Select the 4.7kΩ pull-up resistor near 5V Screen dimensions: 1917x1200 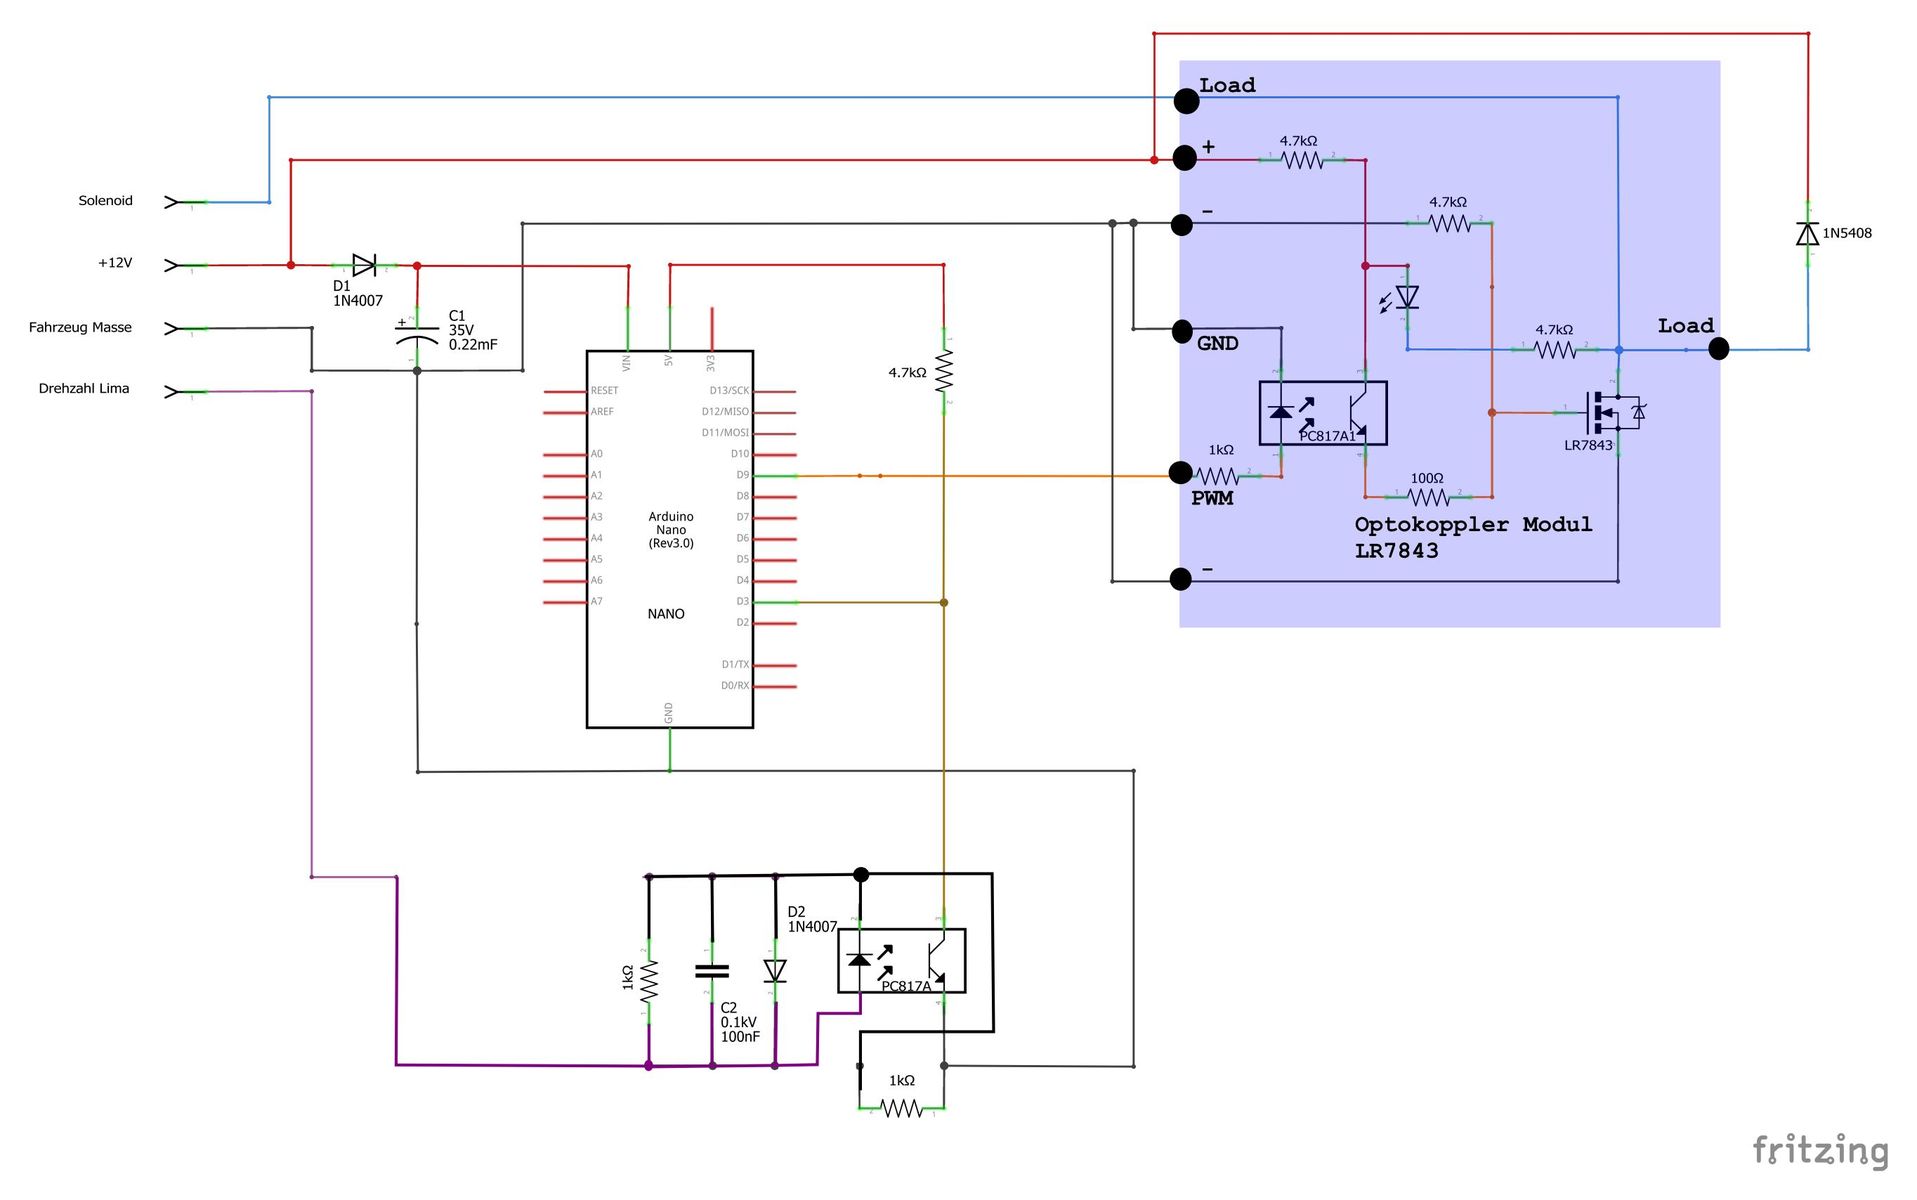[943, 371]
